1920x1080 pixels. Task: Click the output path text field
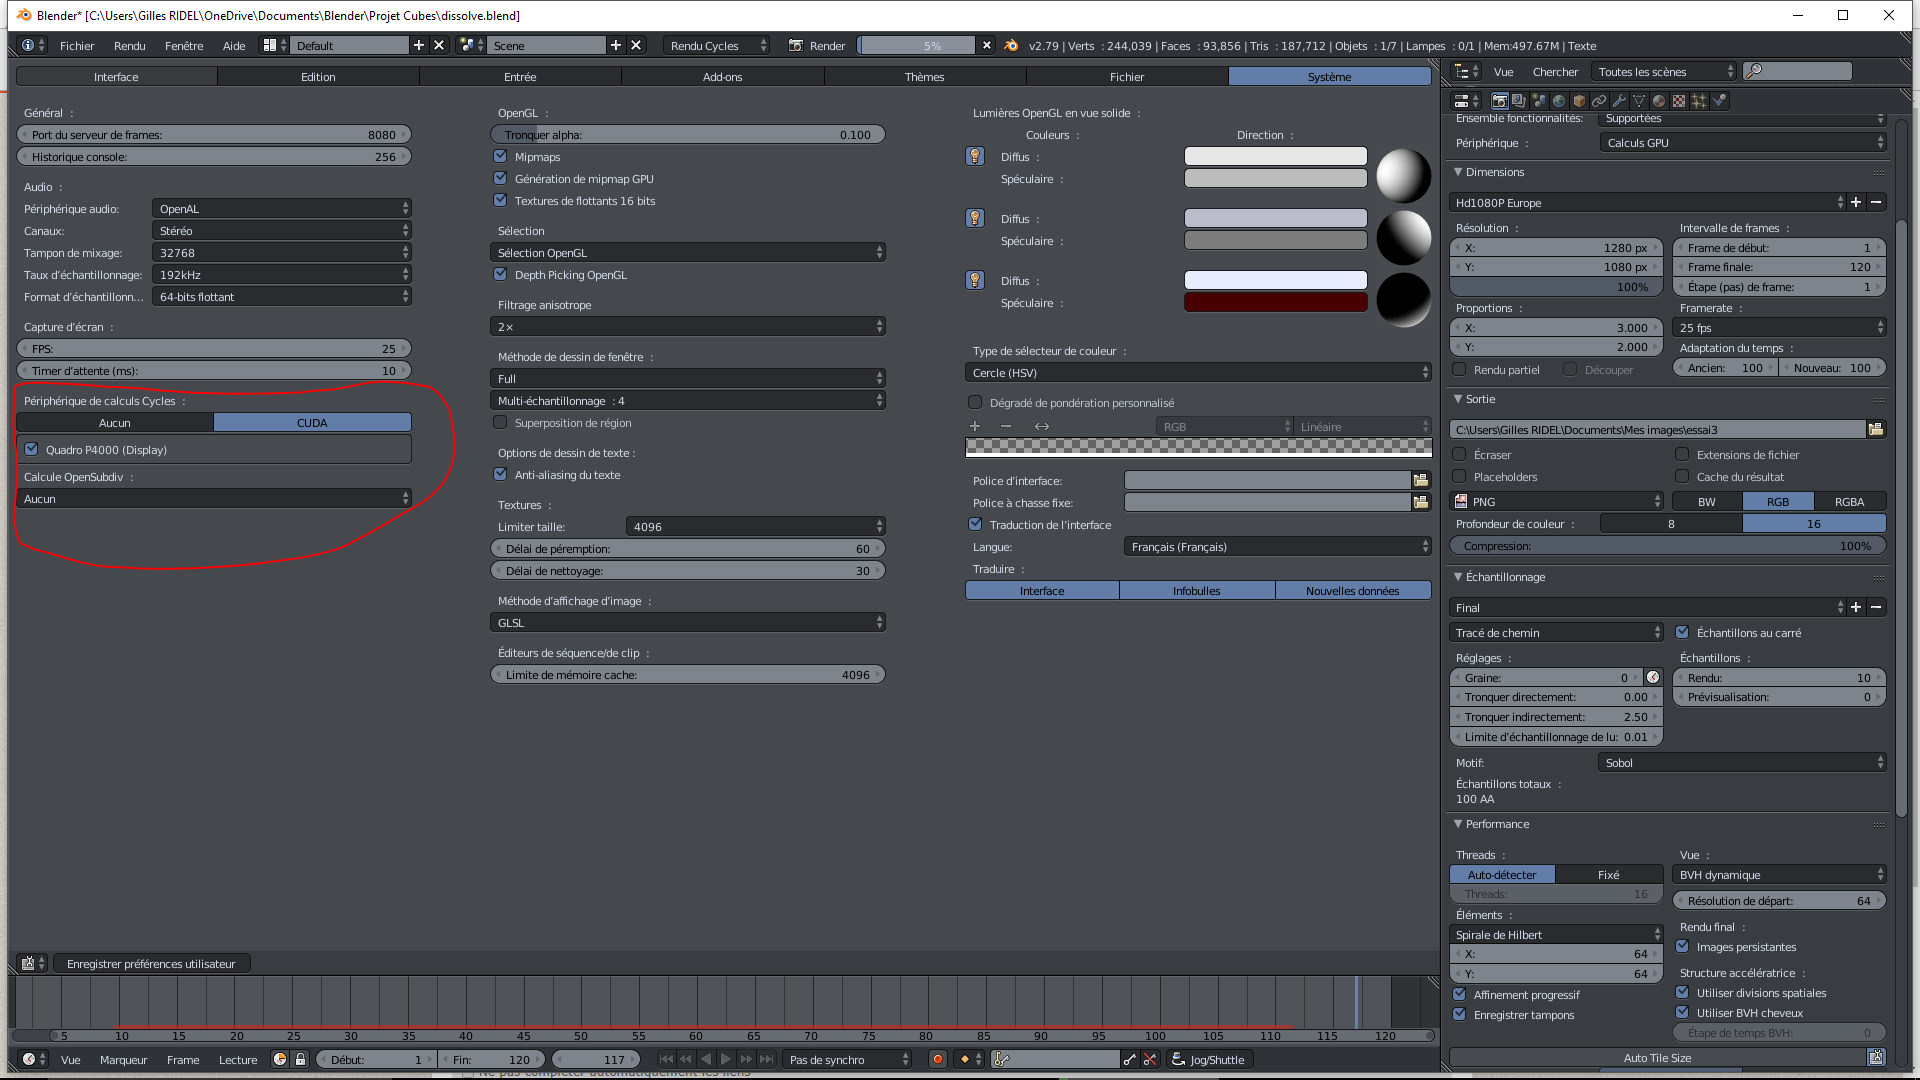pyautogui.click(x=1658, y=429)
